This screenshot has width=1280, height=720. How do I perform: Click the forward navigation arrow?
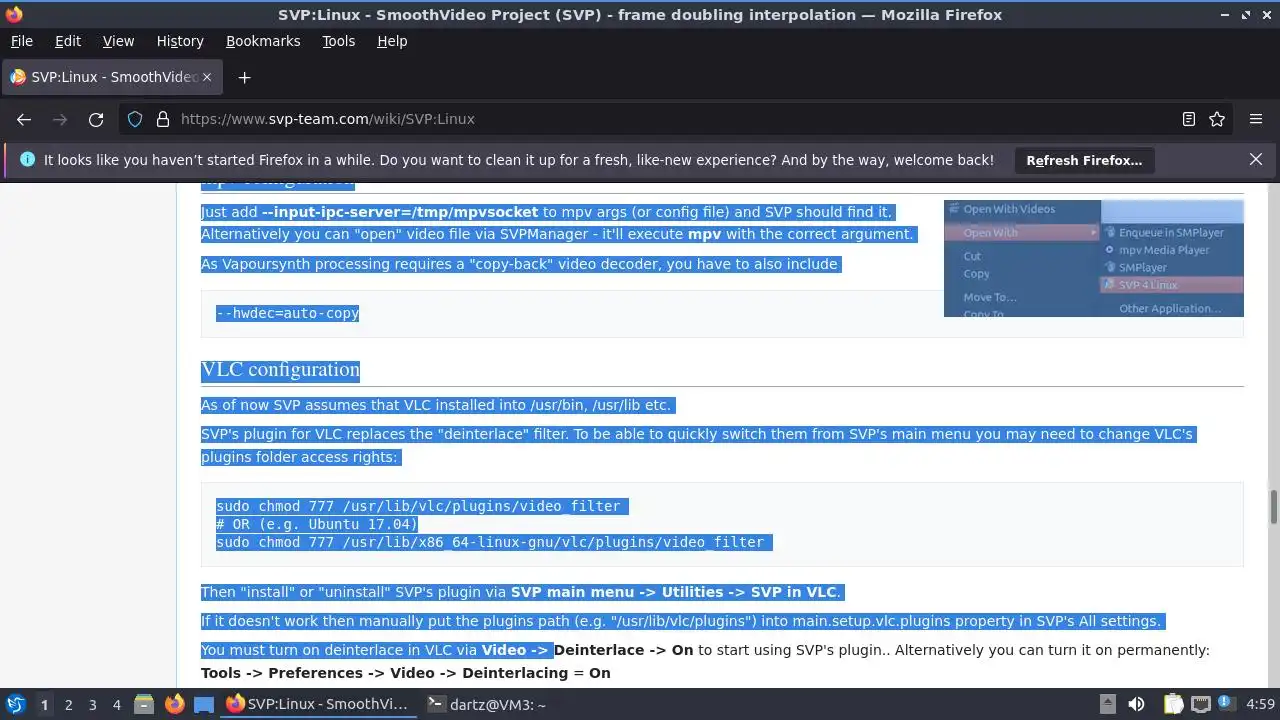point(60,119)
